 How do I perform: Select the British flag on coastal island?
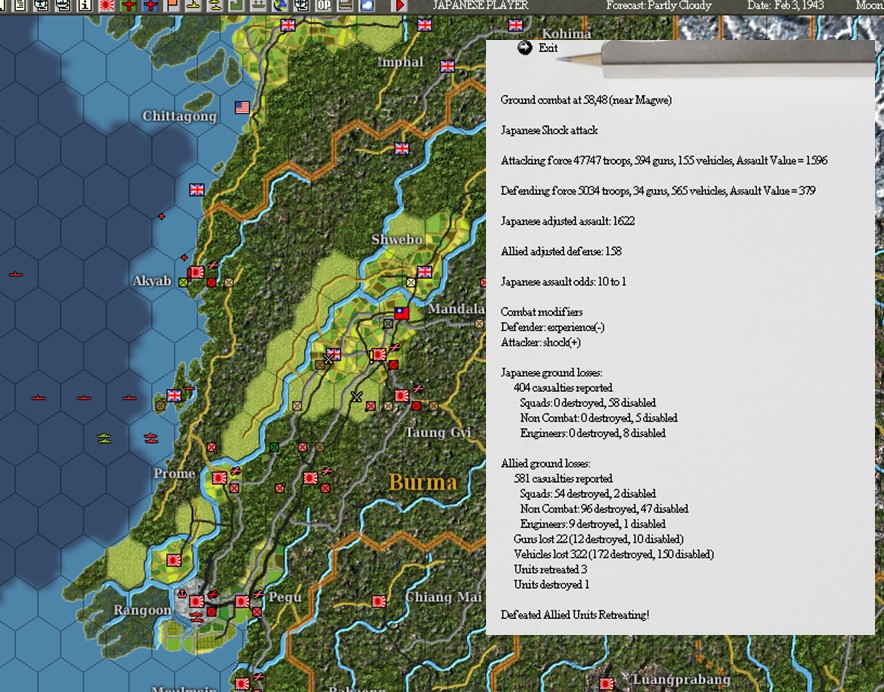coord(174,395)
